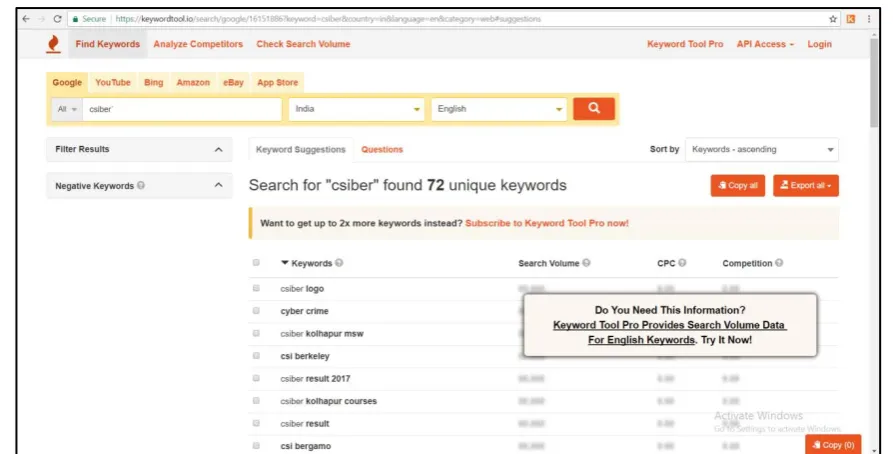Image resolution: width=893 pixels, height=454 pixels.
Task: Click Keyword Tool Pro Provides Search Volume link
Action: point(669,332)
